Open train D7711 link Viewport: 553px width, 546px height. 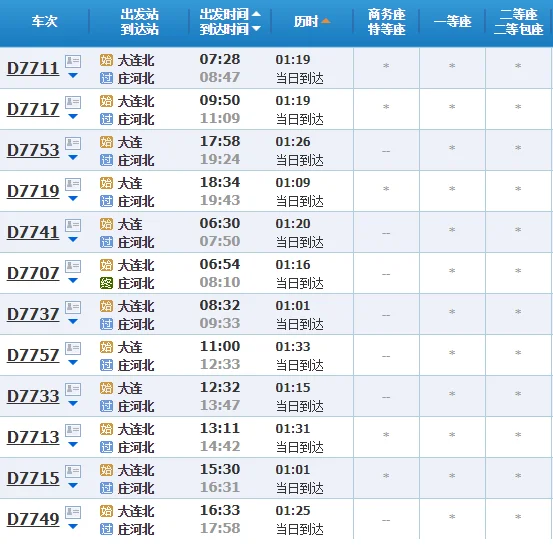tap(33, 68)
